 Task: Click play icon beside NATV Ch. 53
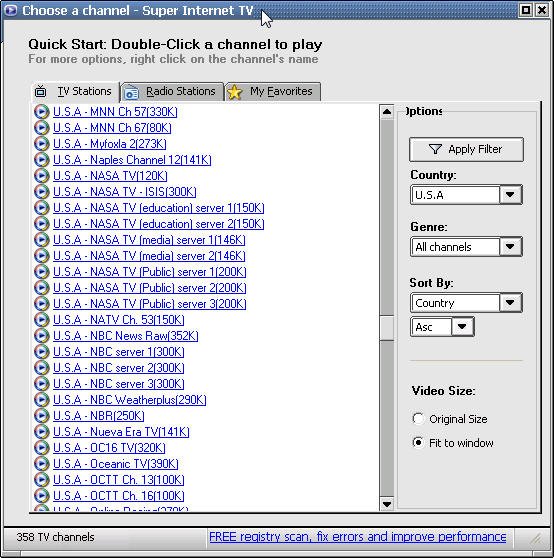pyautogui.click(x=41, y=320)
